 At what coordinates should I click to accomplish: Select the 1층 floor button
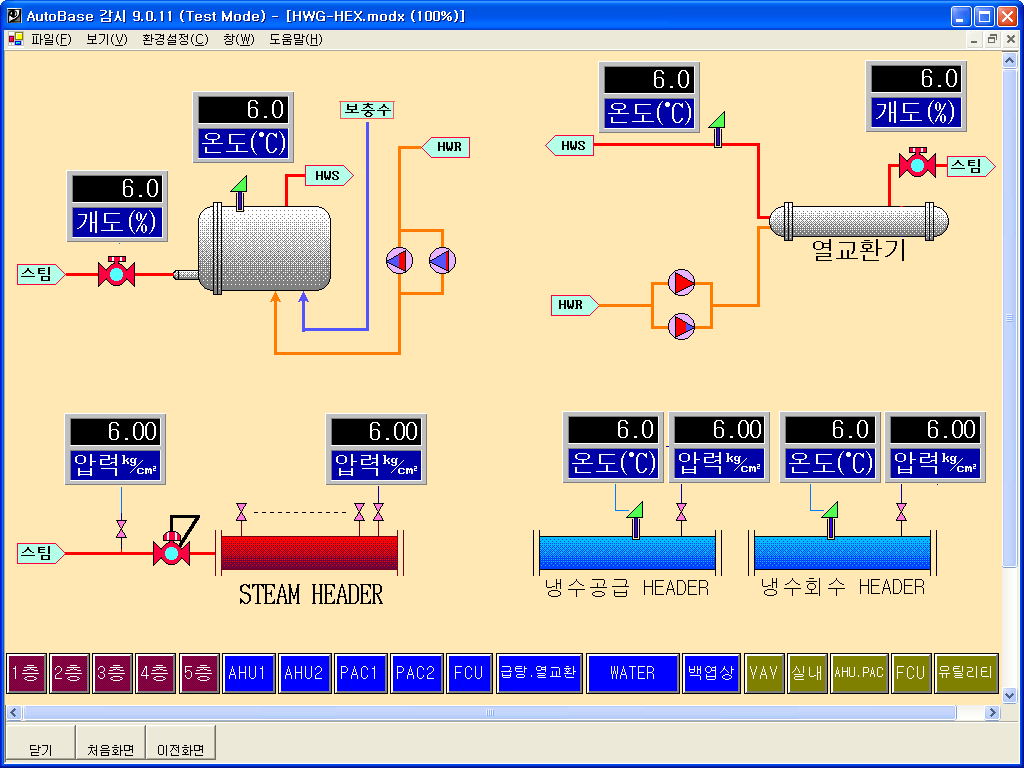26,673
